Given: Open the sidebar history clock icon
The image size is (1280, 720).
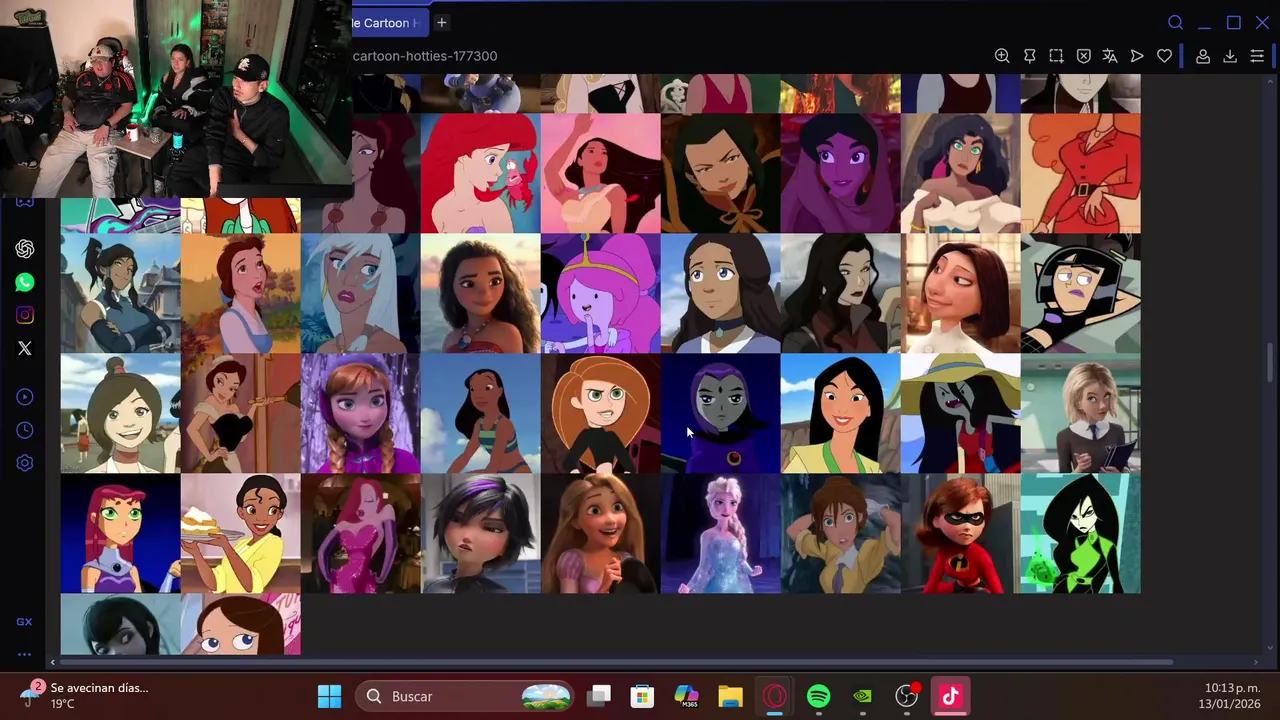Looking at the screenshot, I should (x=25, y=430).
